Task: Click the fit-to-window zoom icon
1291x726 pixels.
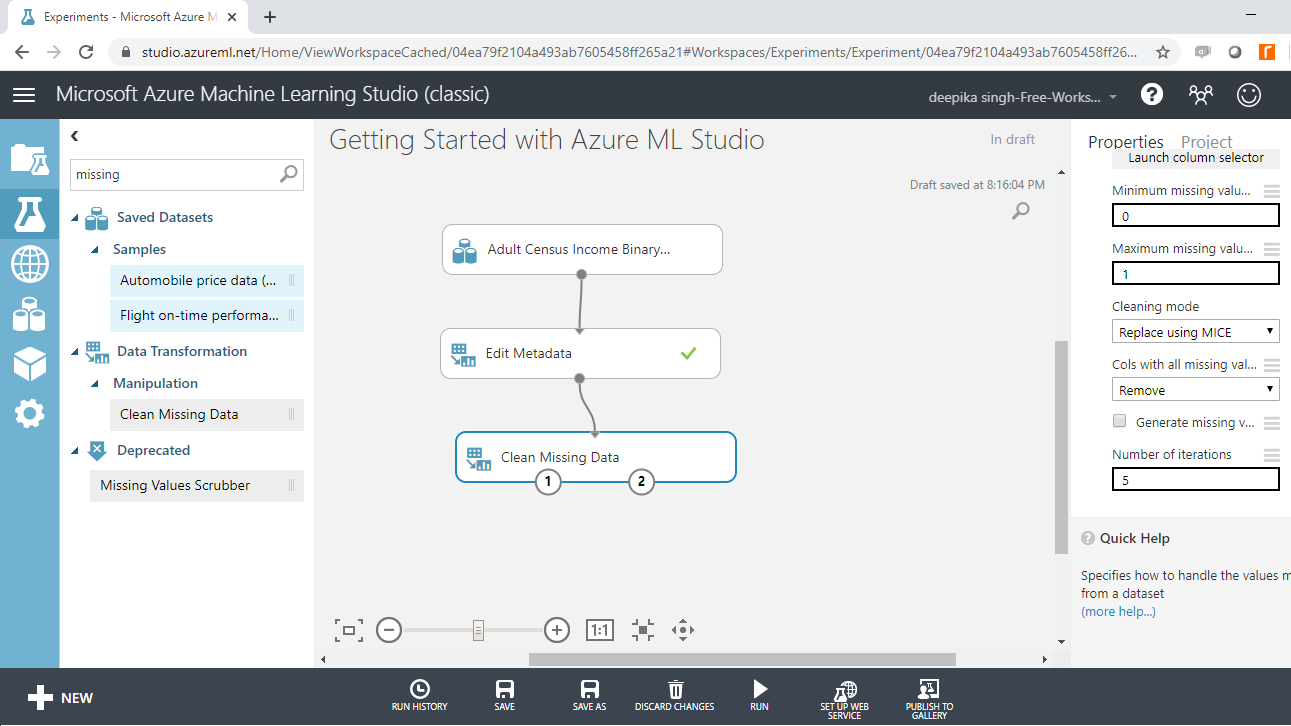Action: pyautogui.click(x=348, y=630)
